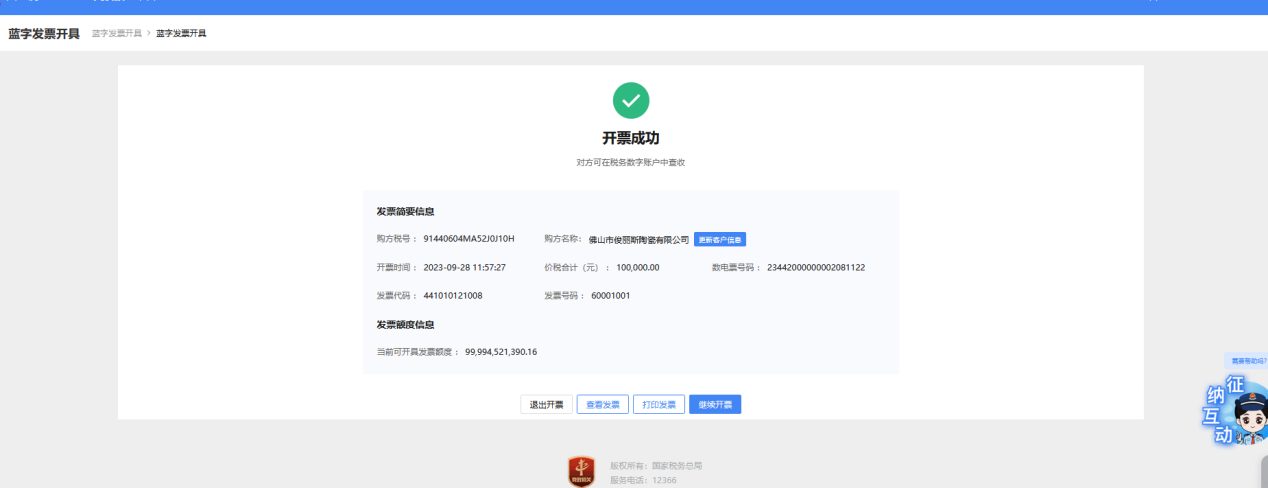Screen dimensions: 1268x488
Task: Go to first 蓝字发票开具 breadcrumb link
Action: pos(116,34)
